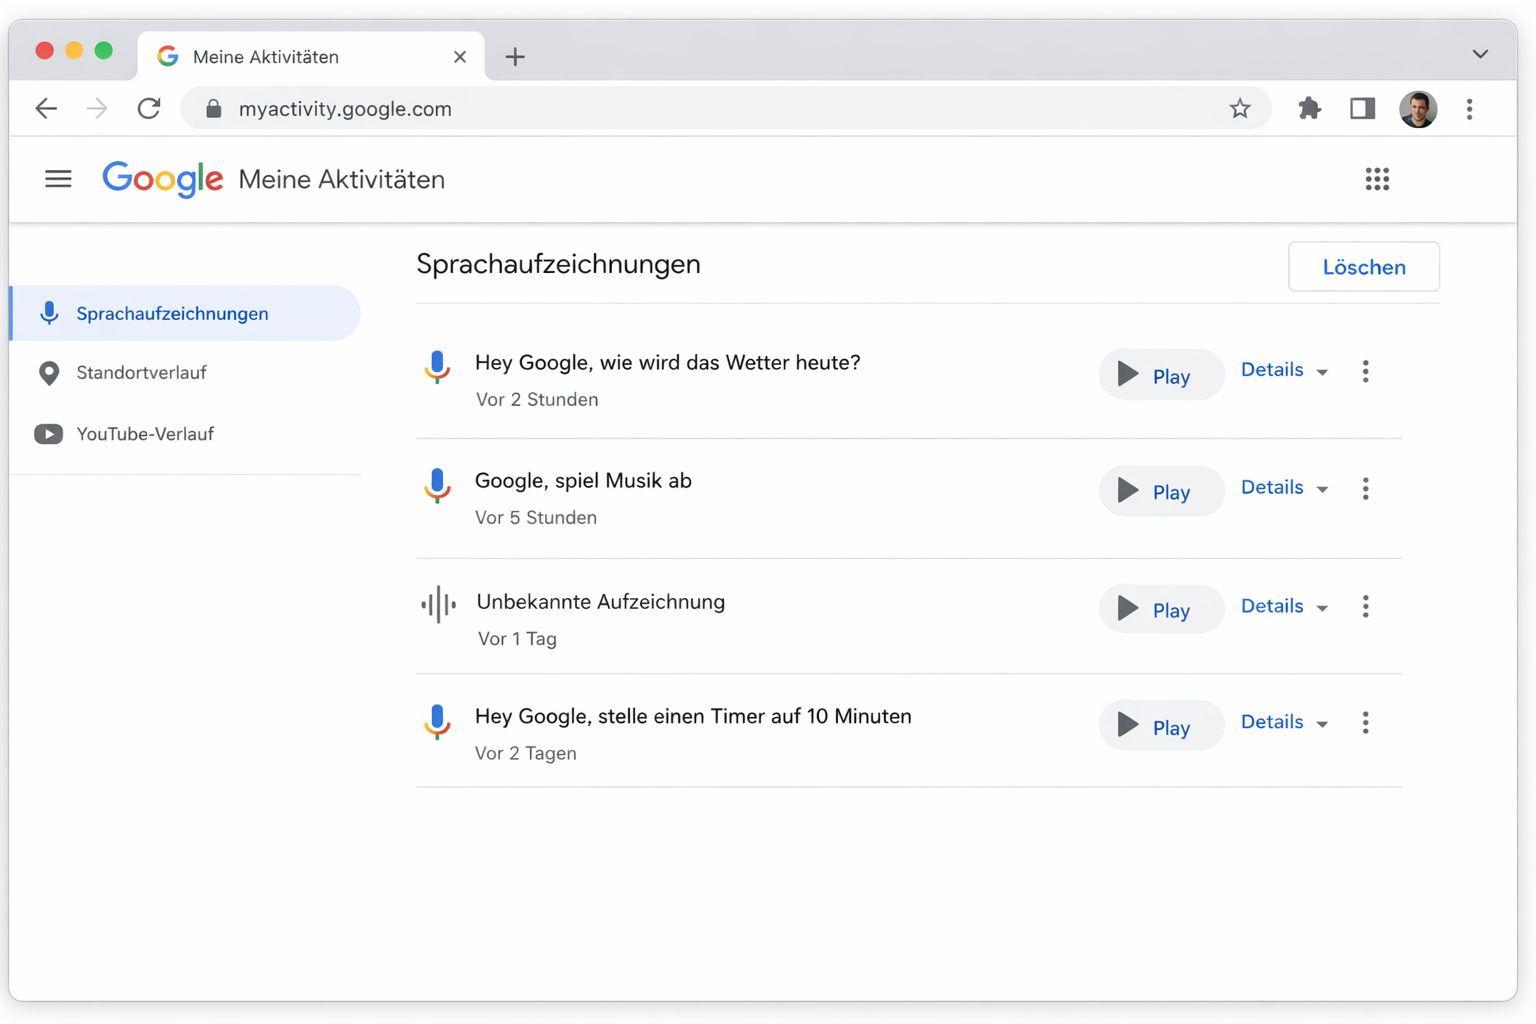Expand Details for spiel Musik ab
Screen dimensions: 1536x1024
[x=1285, y=488]
